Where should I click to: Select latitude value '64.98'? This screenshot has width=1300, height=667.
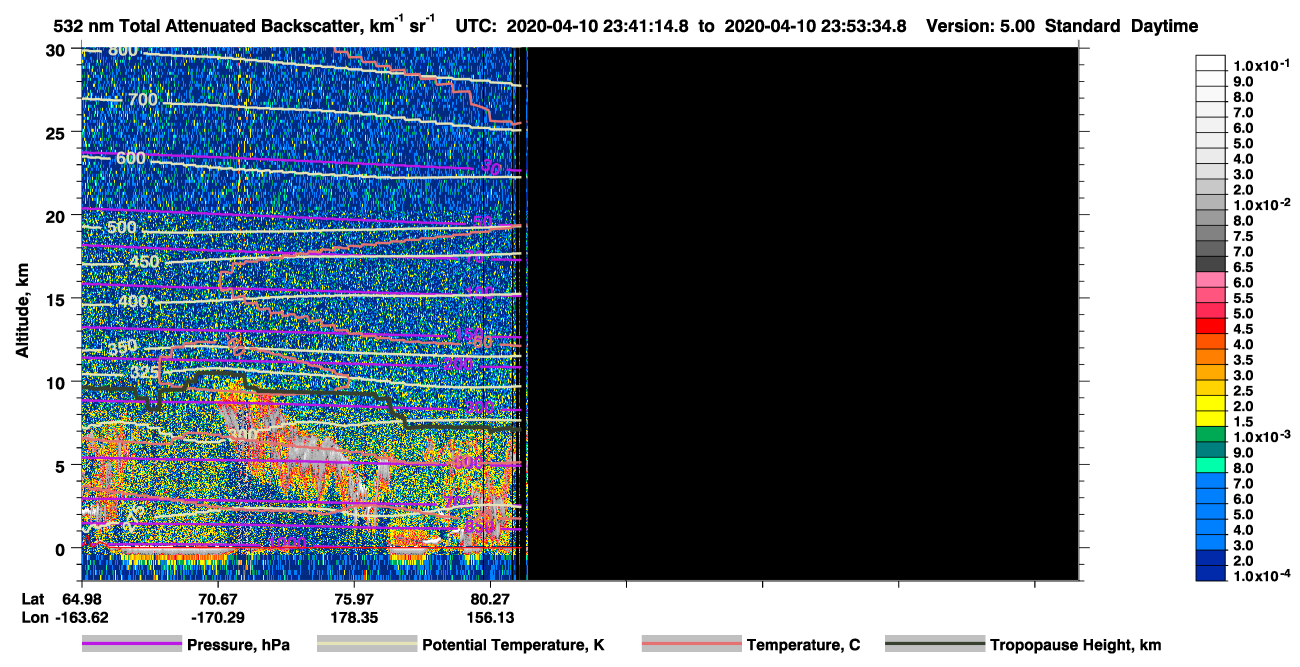tap(82, 598)
